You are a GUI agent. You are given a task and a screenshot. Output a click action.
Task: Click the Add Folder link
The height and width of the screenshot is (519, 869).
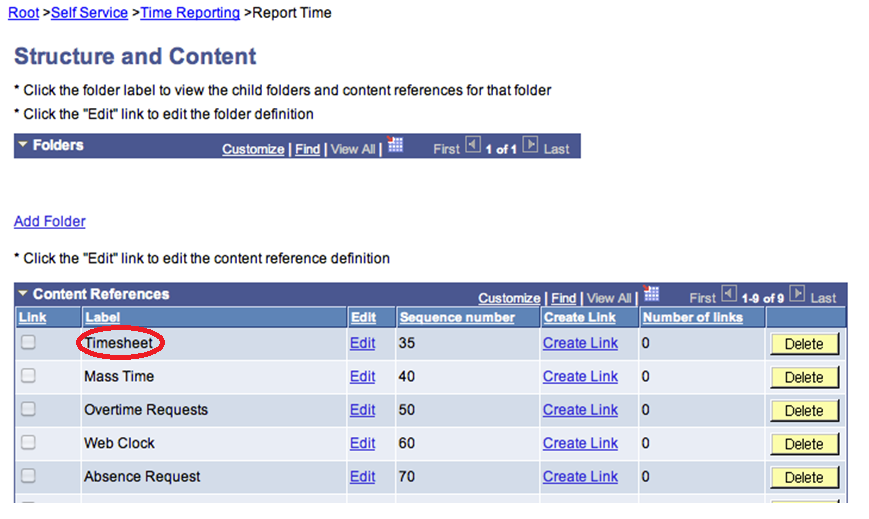point(50,221)
